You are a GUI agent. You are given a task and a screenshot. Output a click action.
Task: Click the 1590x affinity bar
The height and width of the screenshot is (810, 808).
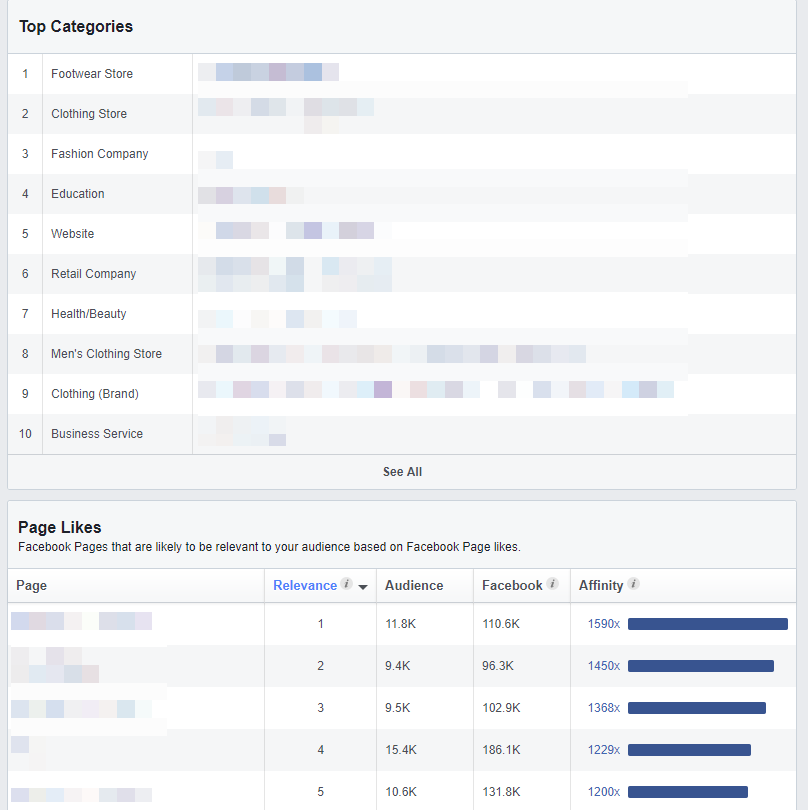tap(707, 624)
